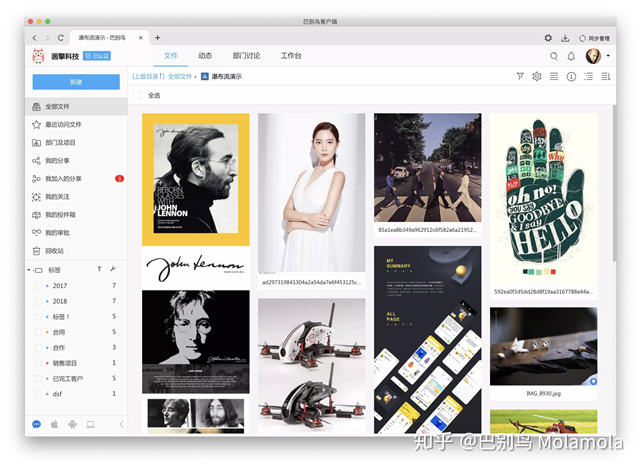
Task: Open the IMG_8930.jpg thumbnail
Action: click(543, 346)
